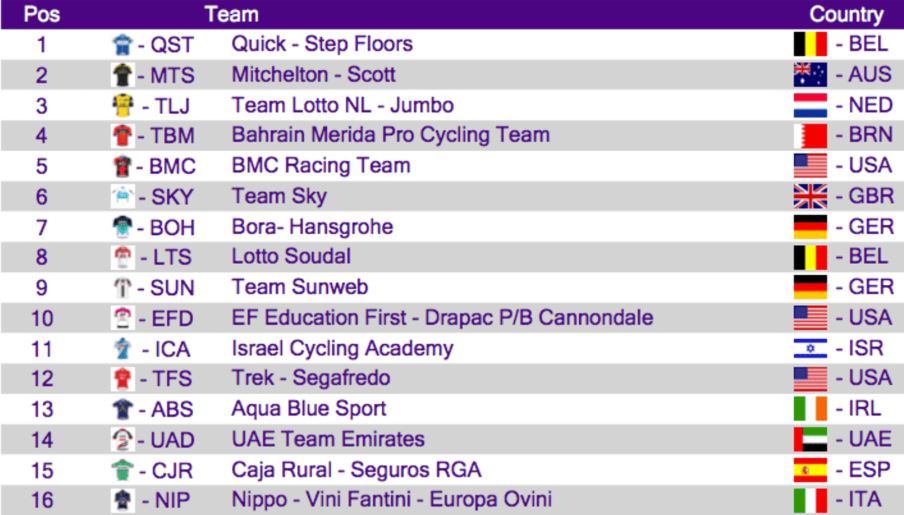Image resolution: width=904 pixels, height=515 pixels.
Task: Click the Israel flag icon
Action: (x=809, y=349)
